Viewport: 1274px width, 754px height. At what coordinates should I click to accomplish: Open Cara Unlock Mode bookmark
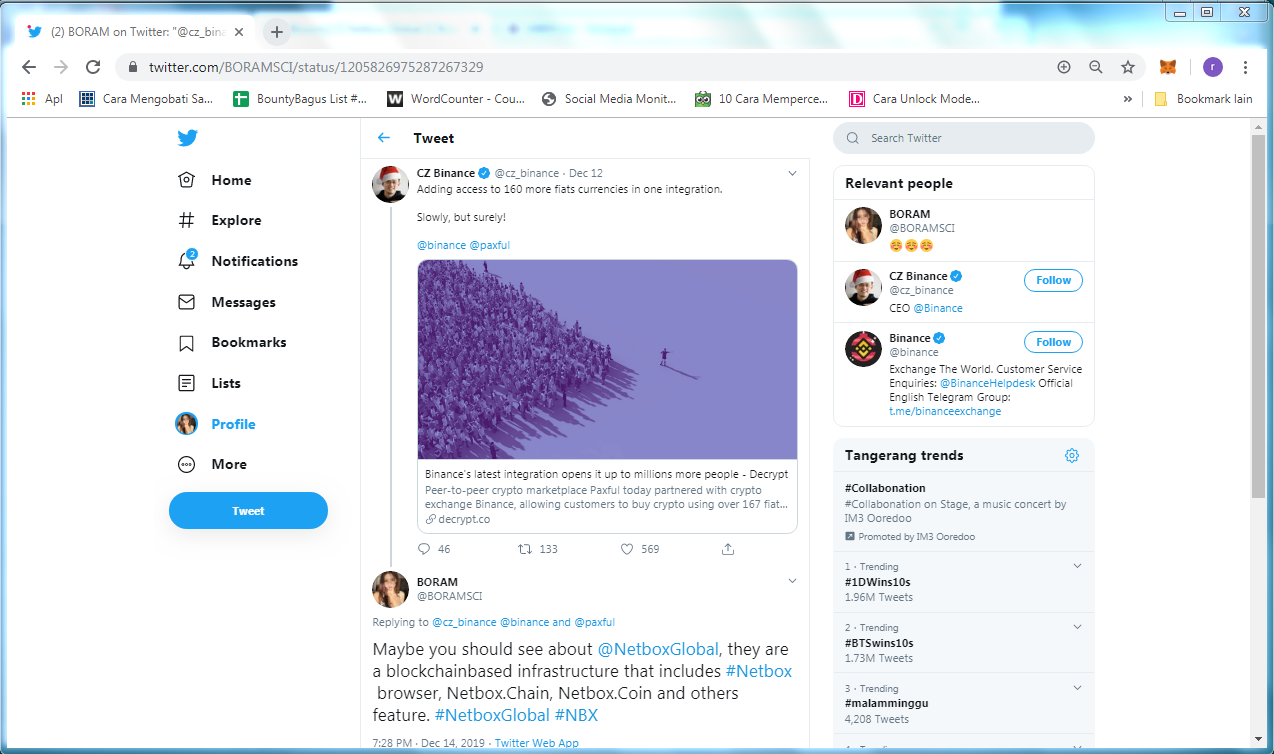tap(914, 99)
